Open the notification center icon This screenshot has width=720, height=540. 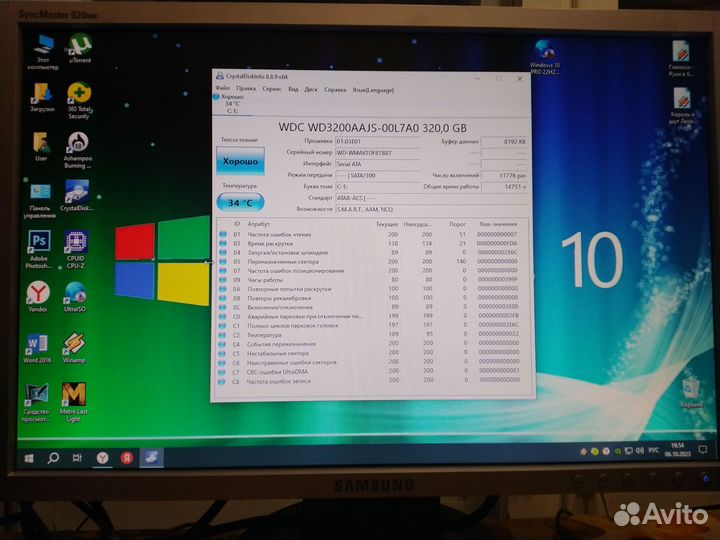(703, 450)
